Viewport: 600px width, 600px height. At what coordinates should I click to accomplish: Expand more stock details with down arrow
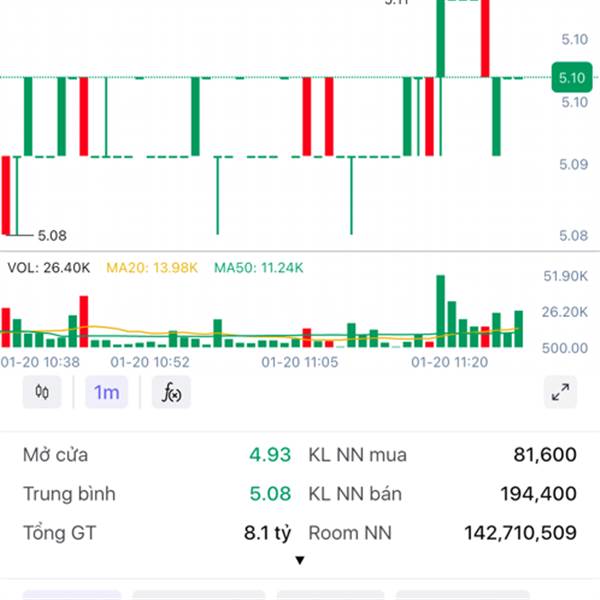[x=300, y=561]
